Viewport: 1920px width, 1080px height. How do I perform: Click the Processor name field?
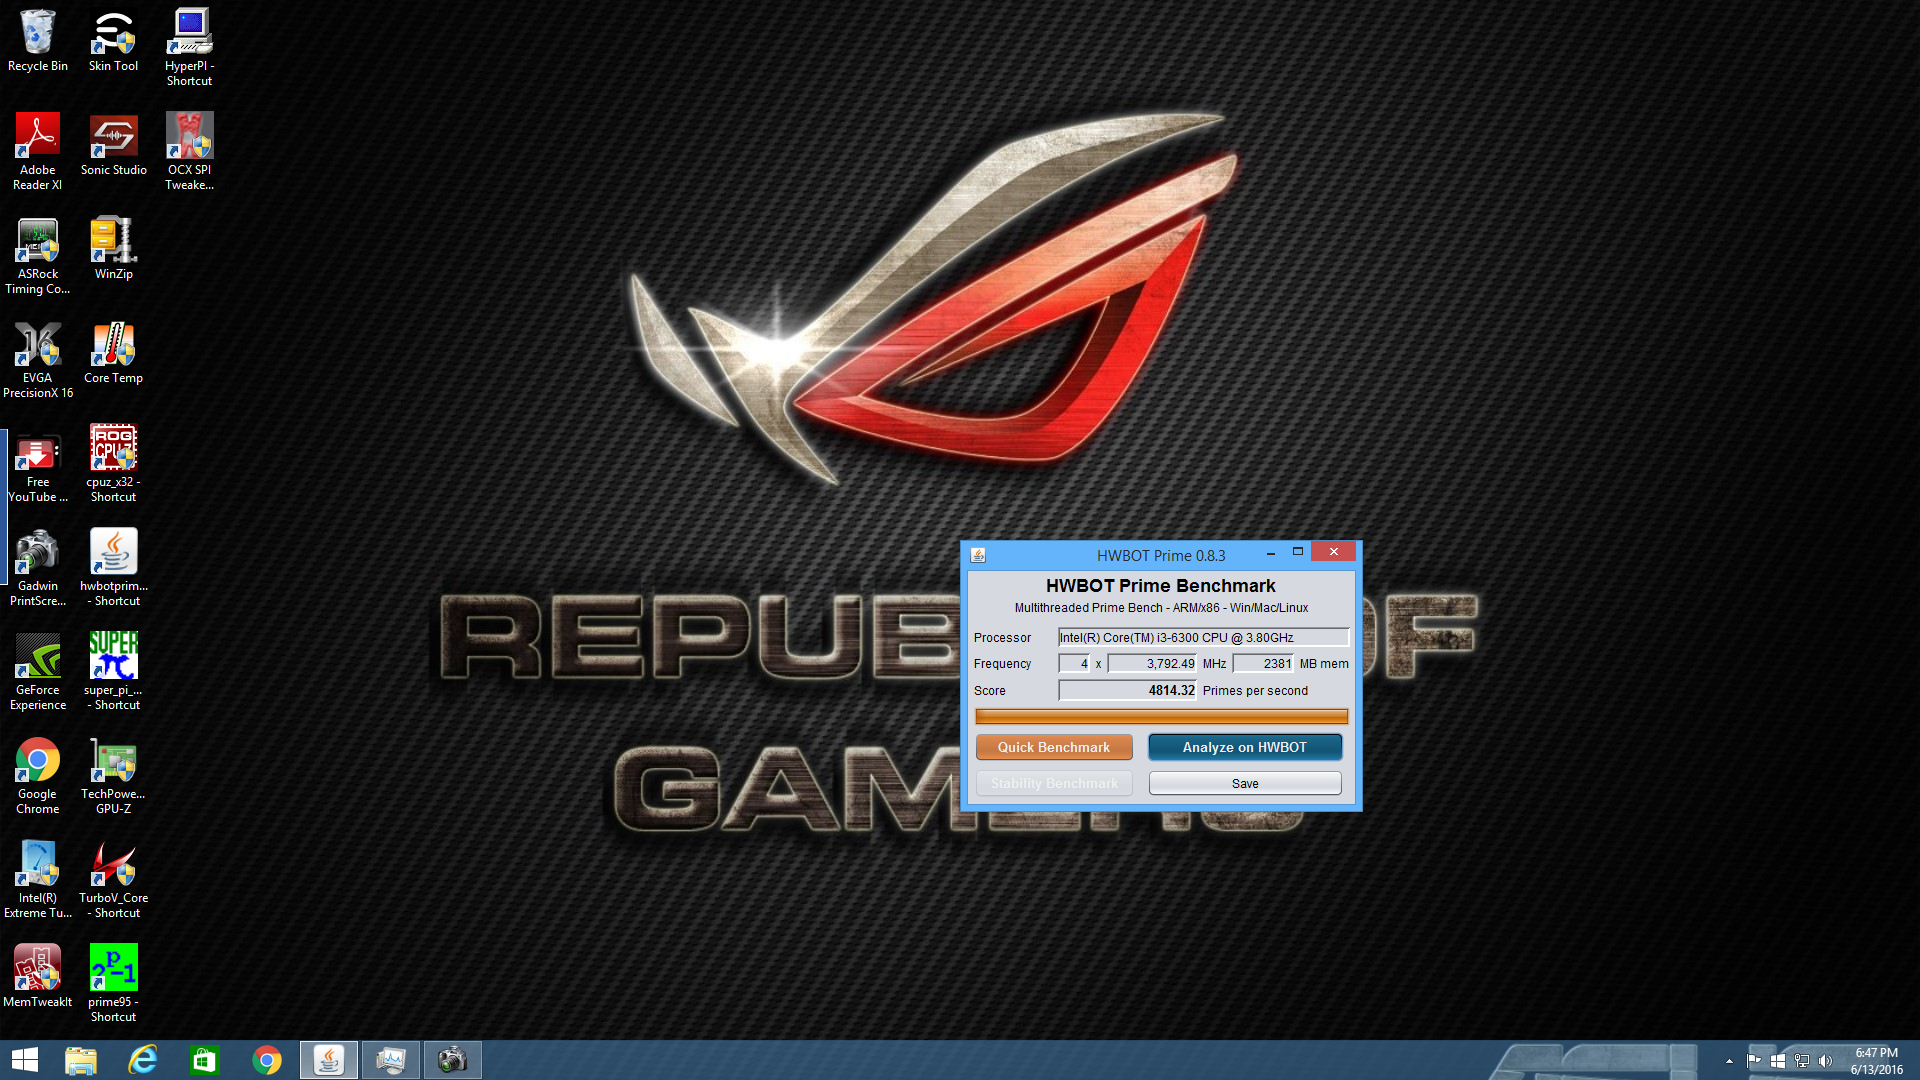tap(1203, 637)
